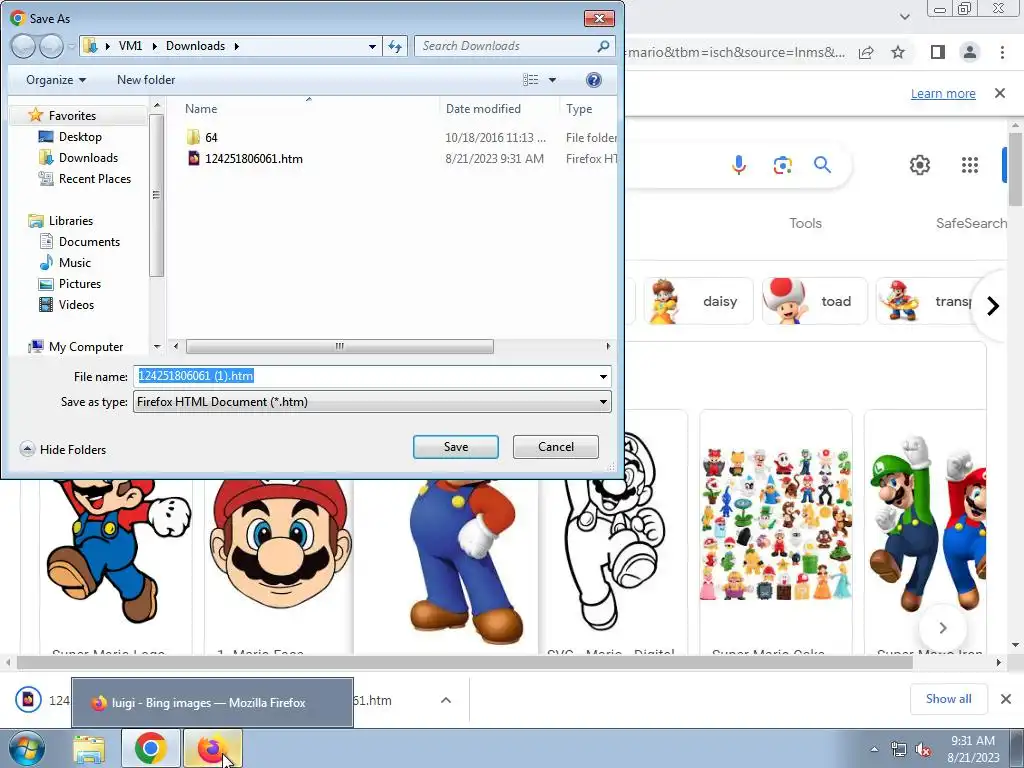Select Desktop in the navigation pane
The image size is (1024, 768).
click(x=80, y=136)
